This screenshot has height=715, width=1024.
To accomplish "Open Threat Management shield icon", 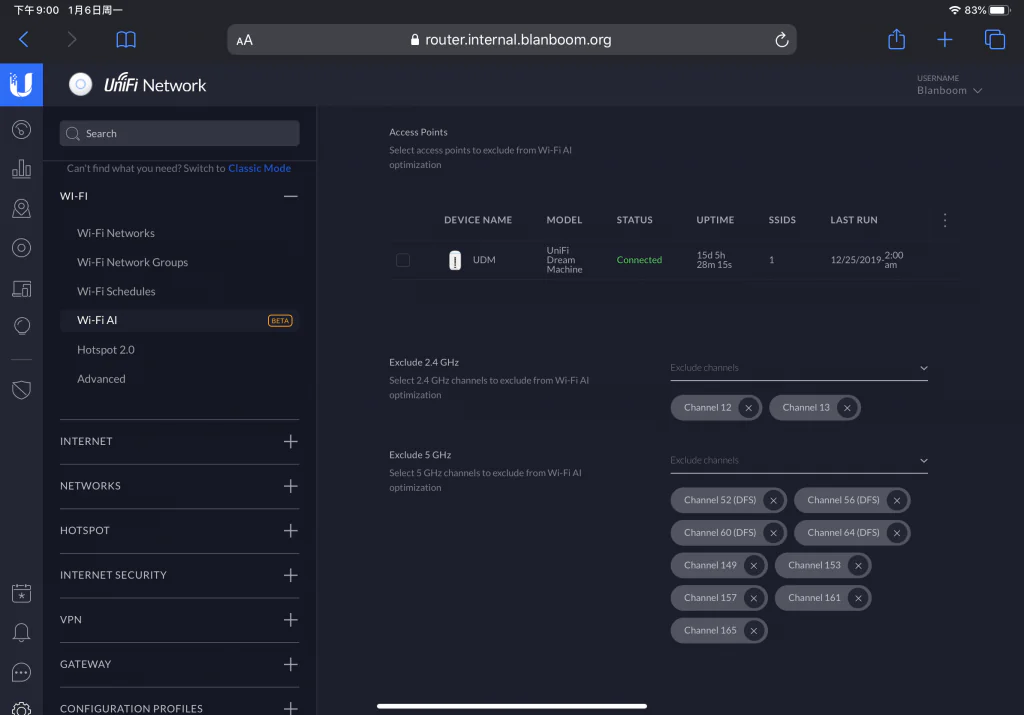I will (x=22, y=390).
